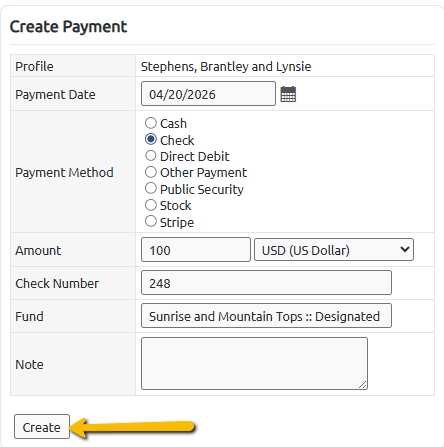Click the Note row label
Image resolution: width=444 pixels, height=447 pixels.
click(29, 364)
